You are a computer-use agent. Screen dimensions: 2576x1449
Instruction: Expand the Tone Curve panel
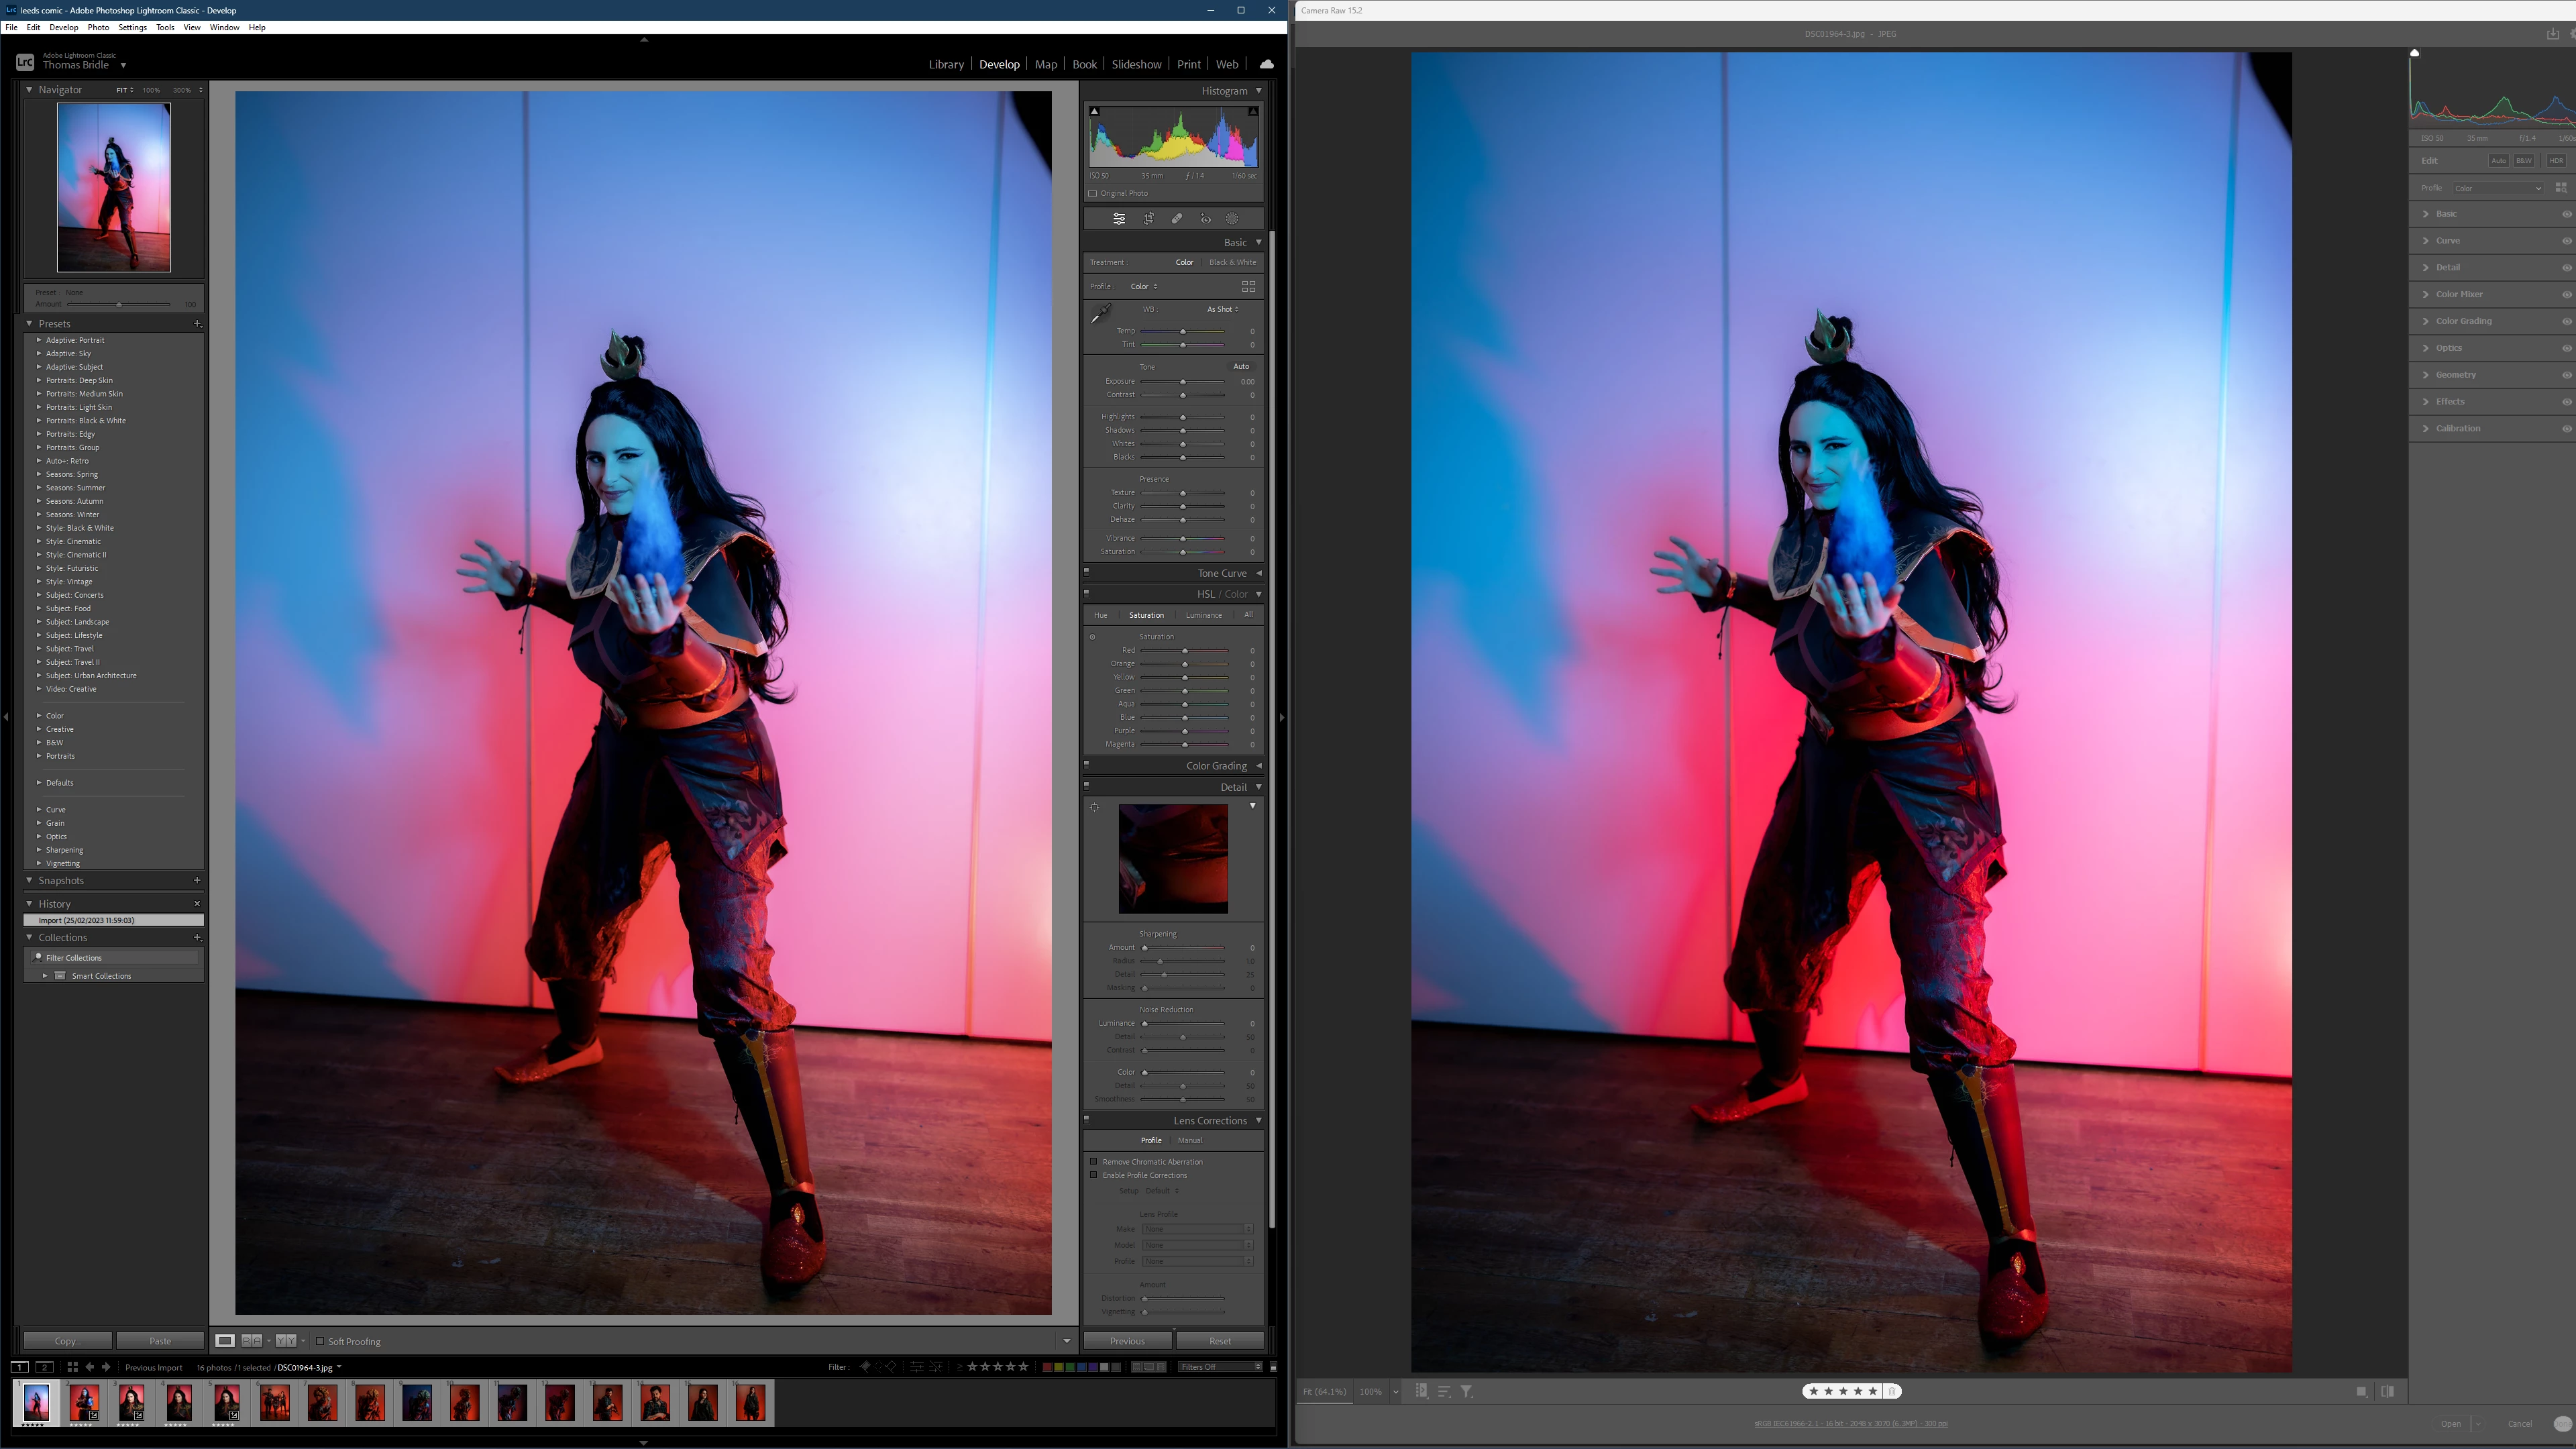(1222, 573)
